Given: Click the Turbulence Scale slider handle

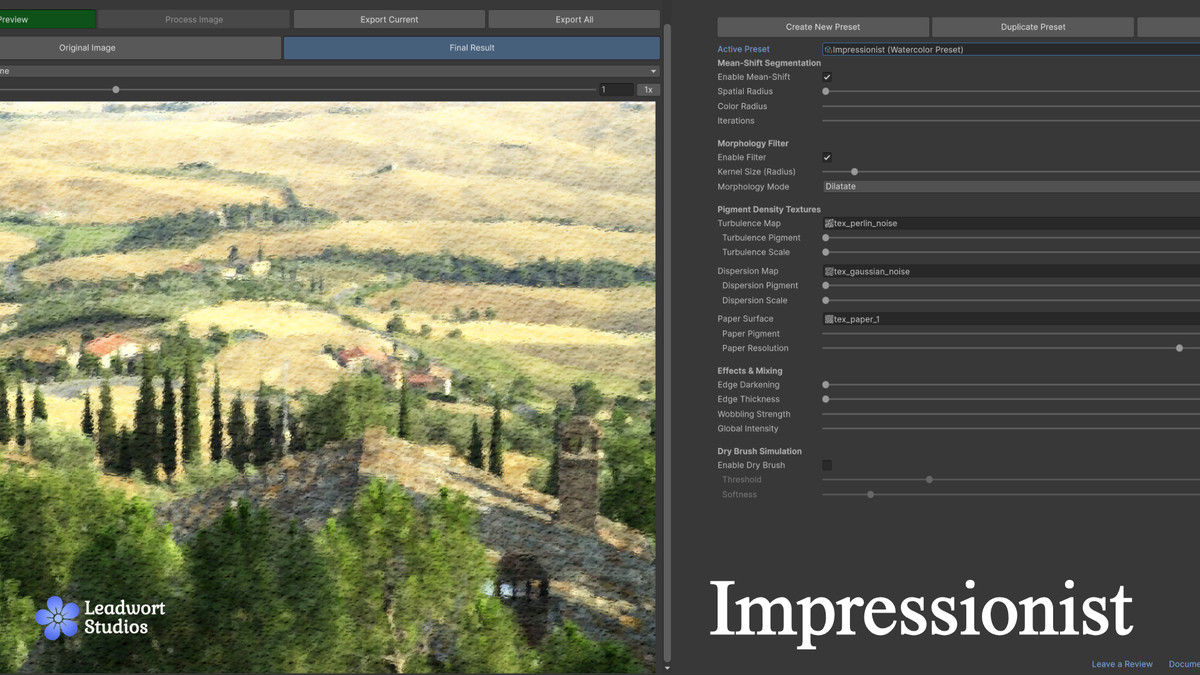Looking at the screenshot, I should pos(826,252).
